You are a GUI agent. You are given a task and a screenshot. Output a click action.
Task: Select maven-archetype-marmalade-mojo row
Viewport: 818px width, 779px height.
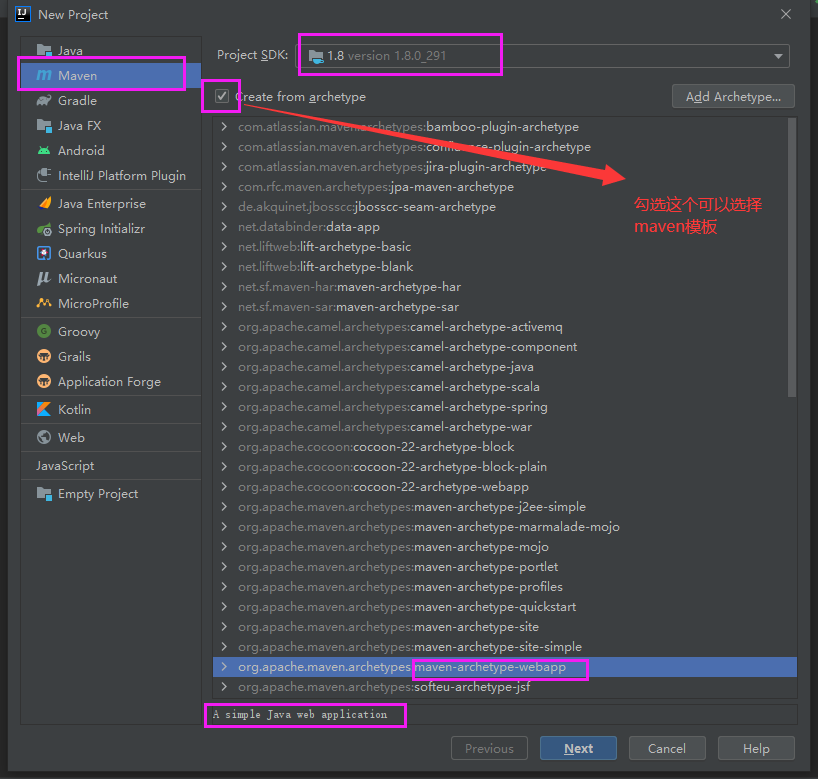coord(504,527)
